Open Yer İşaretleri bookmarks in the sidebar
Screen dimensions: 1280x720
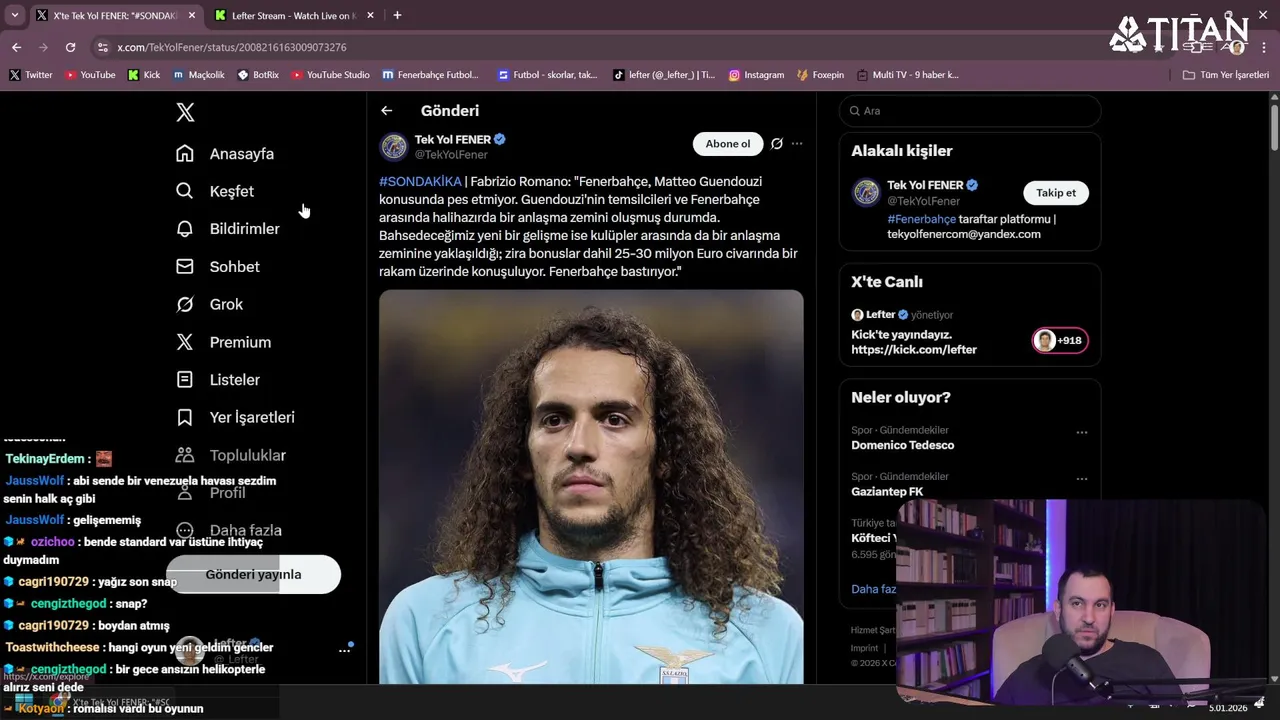(x=236, y=417)
